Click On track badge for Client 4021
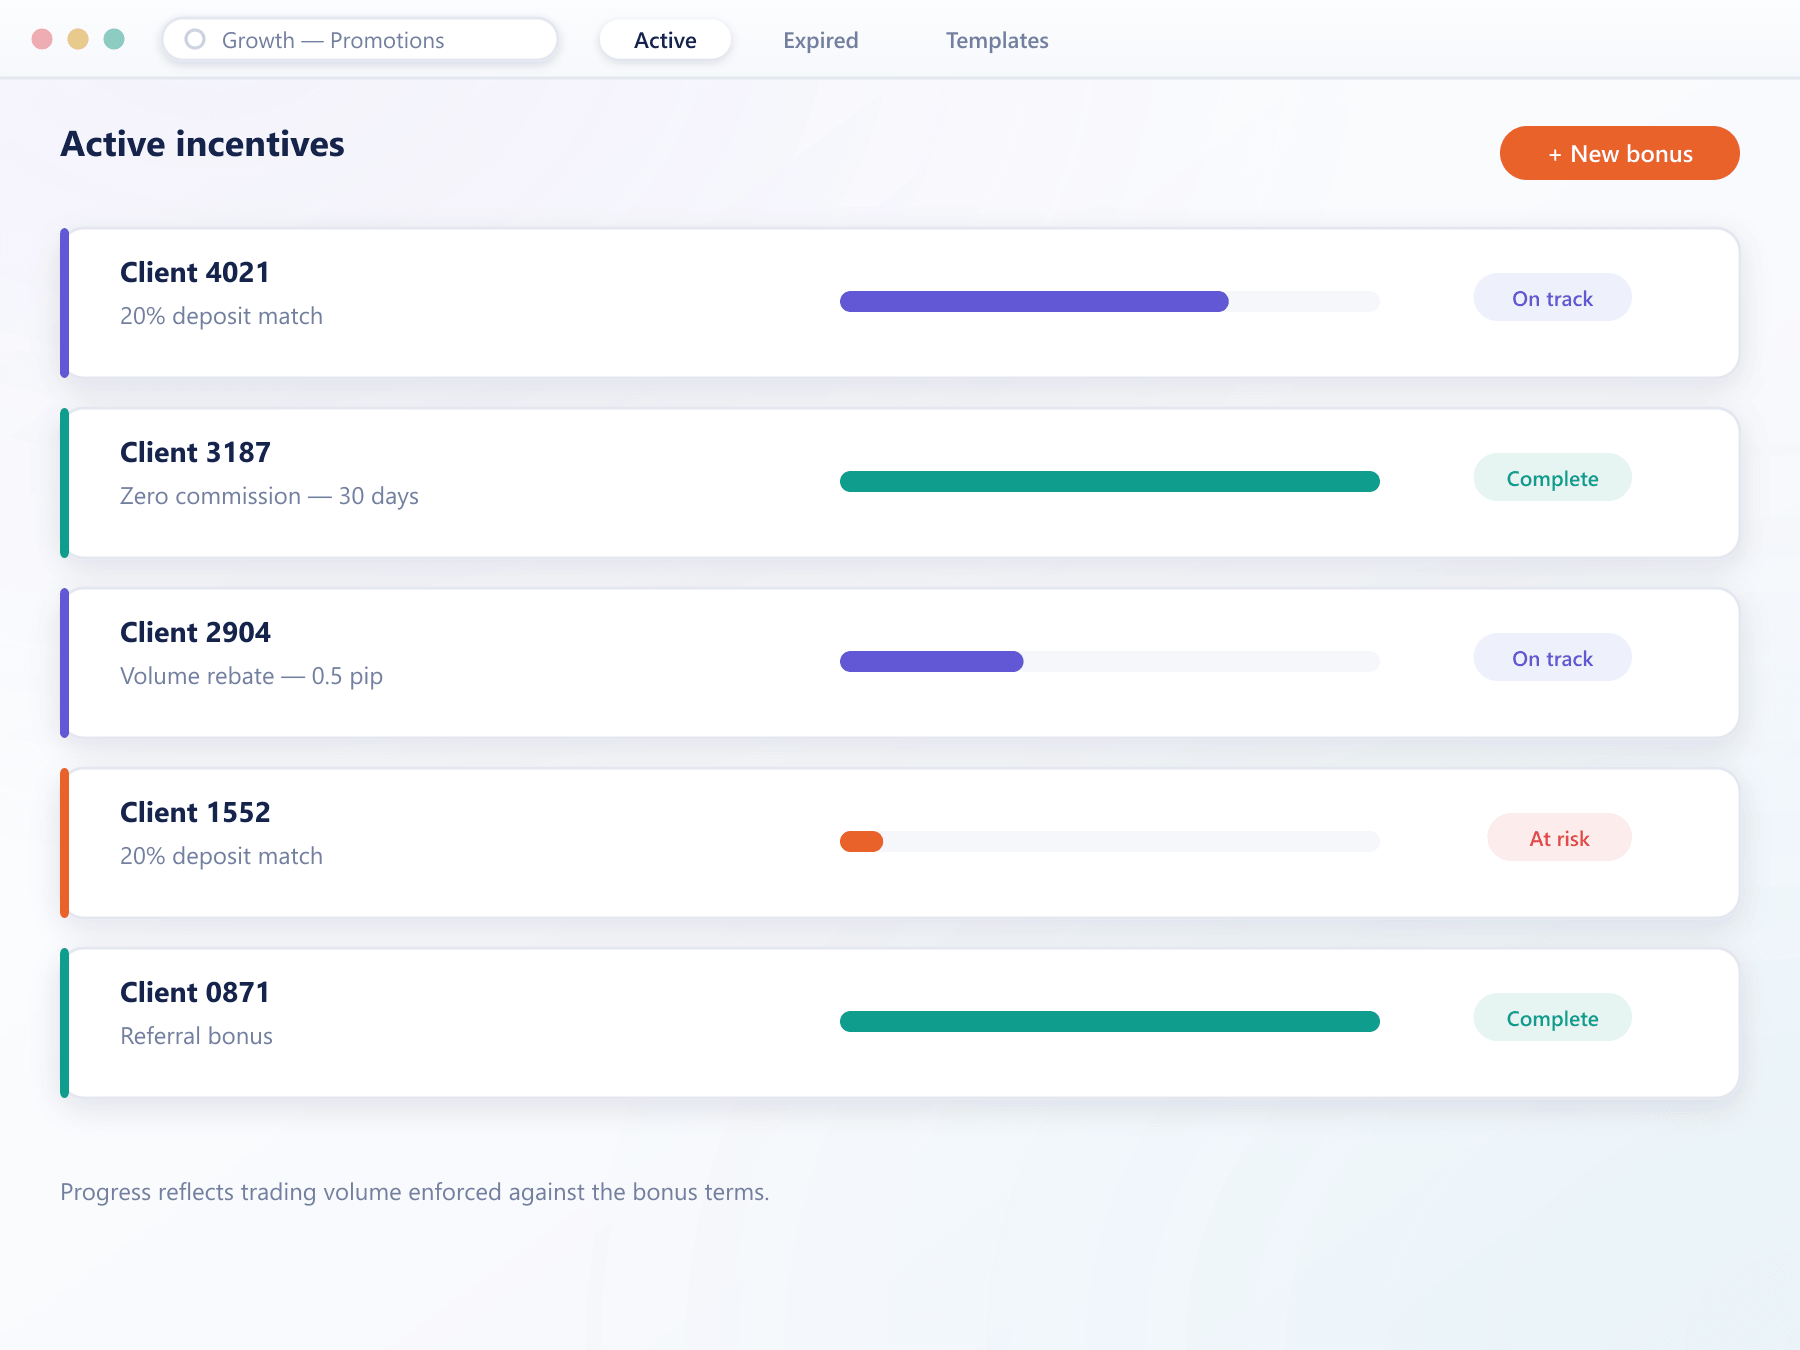Image resolution: width=1800 pixels, height=1350 pixels. point(1552,298)
